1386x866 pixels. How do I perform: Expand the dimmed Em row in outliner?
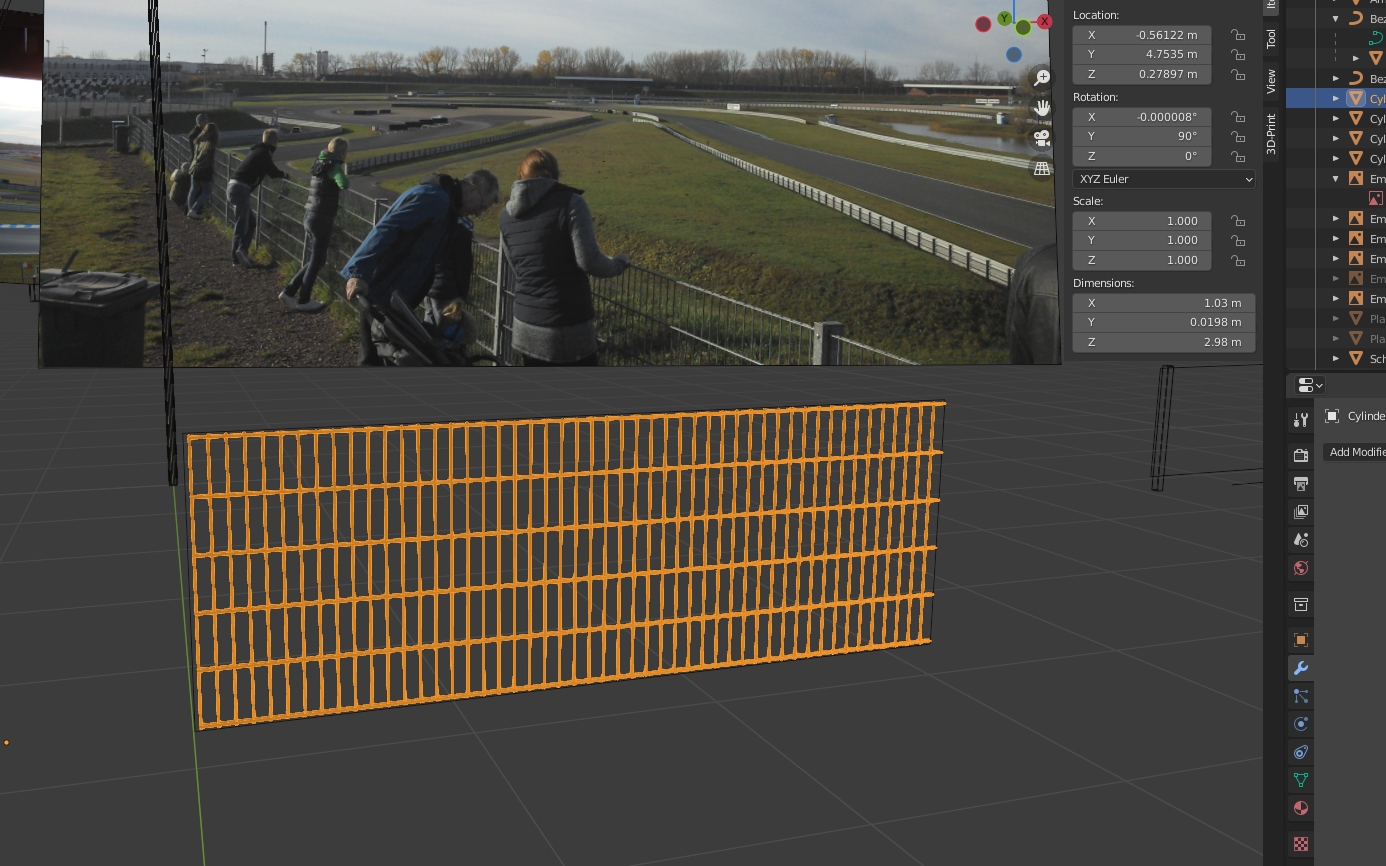[1336, 278]
